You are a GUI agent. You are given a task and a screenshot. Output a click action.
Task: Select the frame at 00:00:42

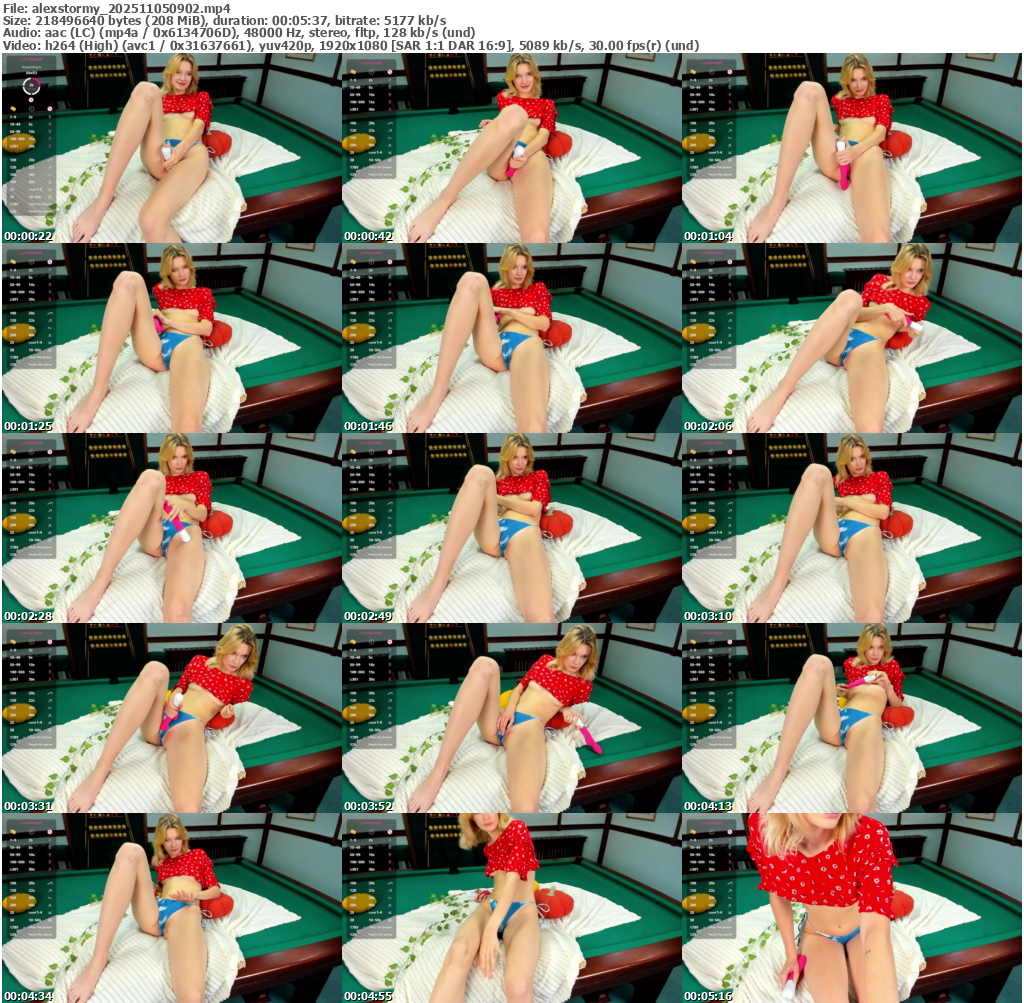(511, 148)
